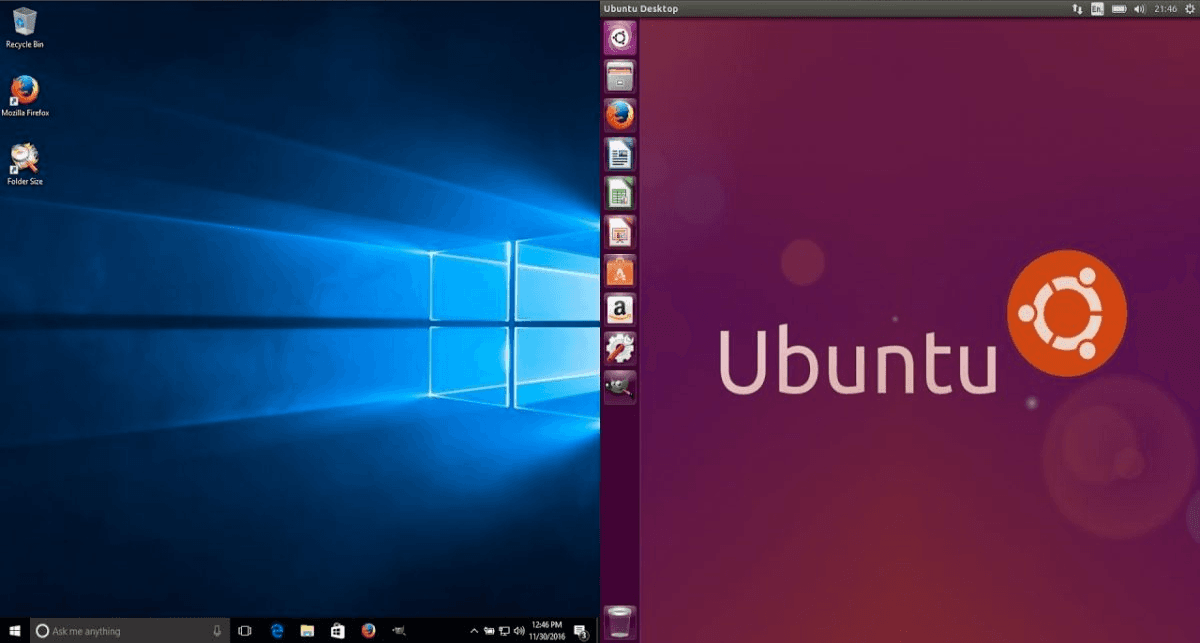Open Ubuntu network indicator menu
The image size is (1200, 643).
click(x=1077, y=9)
